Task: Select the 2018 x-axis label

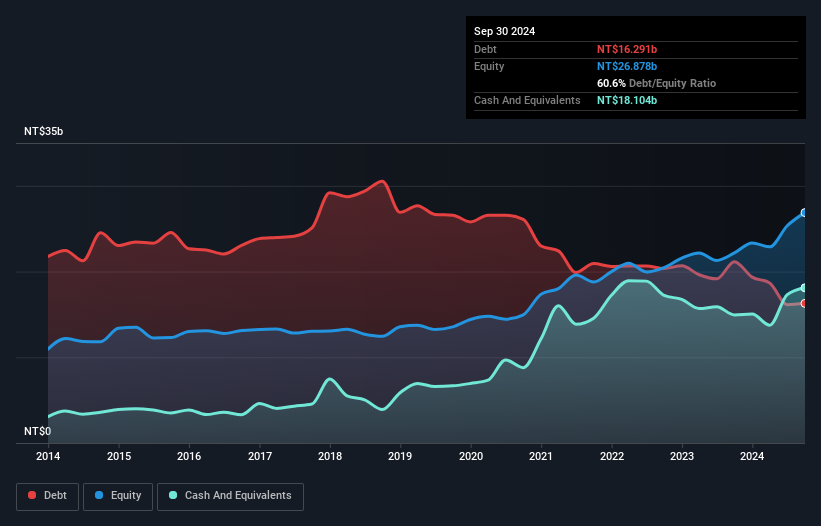Action: coord(330,456)
